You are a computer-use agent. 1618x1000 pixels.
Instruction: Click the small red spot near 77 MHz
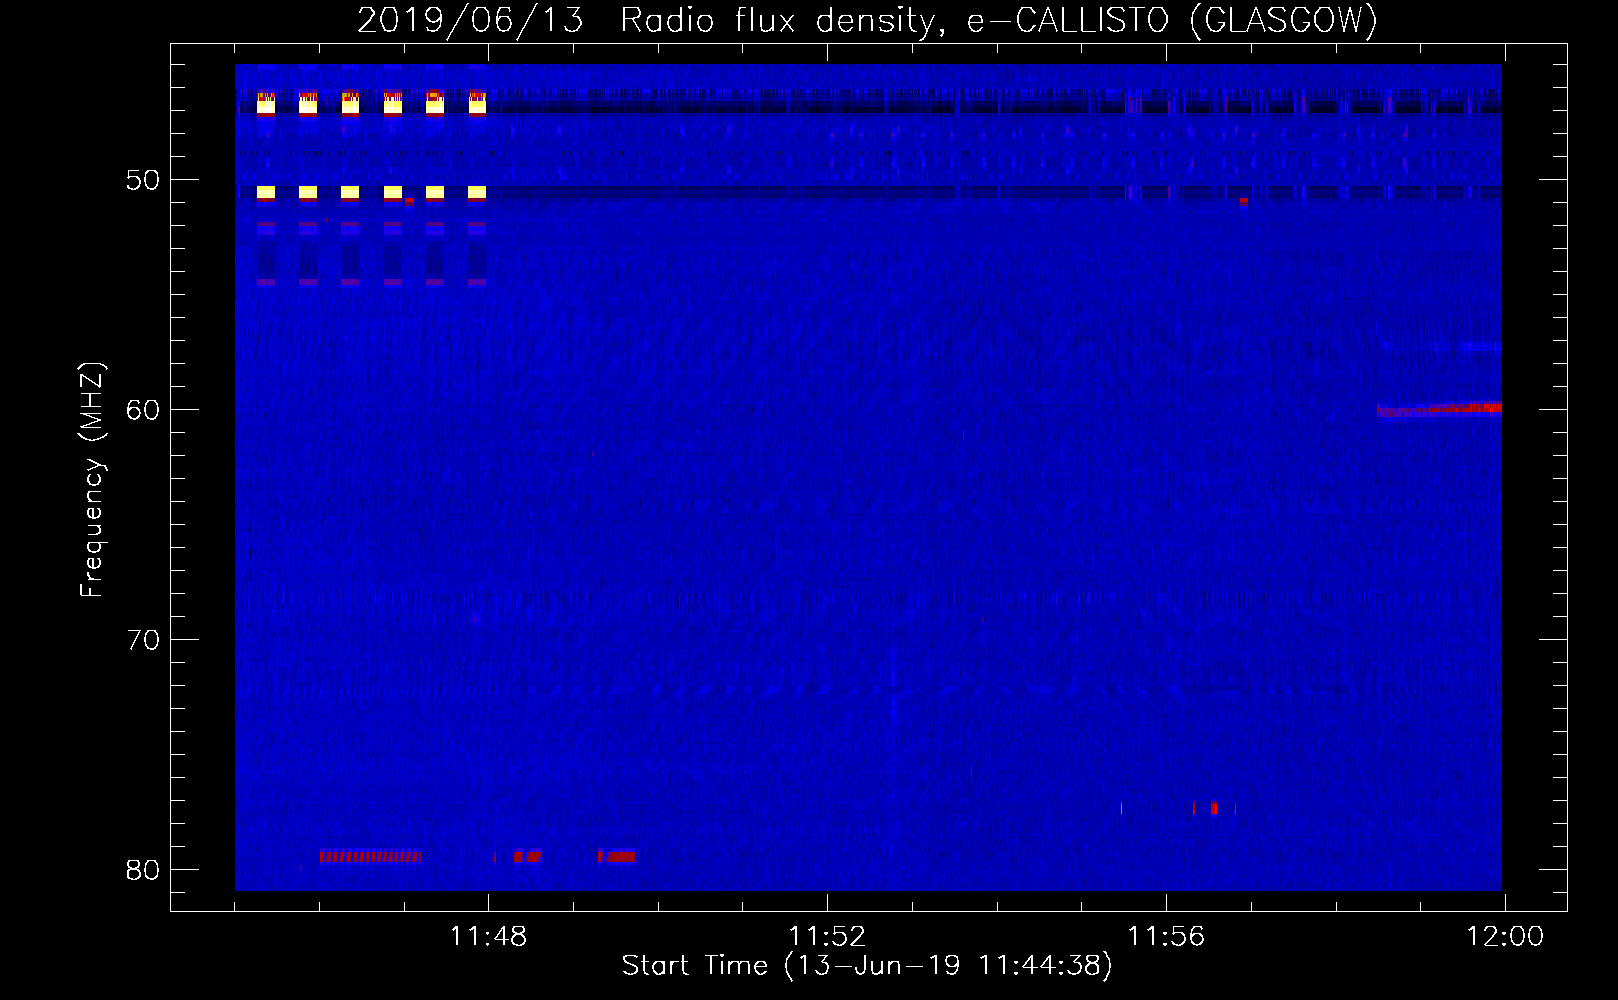[1214, 808]
